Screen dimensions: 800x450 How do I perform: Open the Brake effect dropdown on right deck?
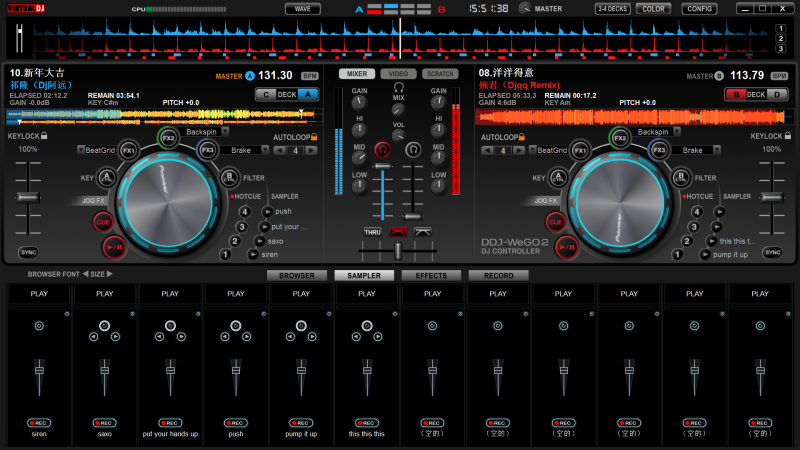[717, 149]
